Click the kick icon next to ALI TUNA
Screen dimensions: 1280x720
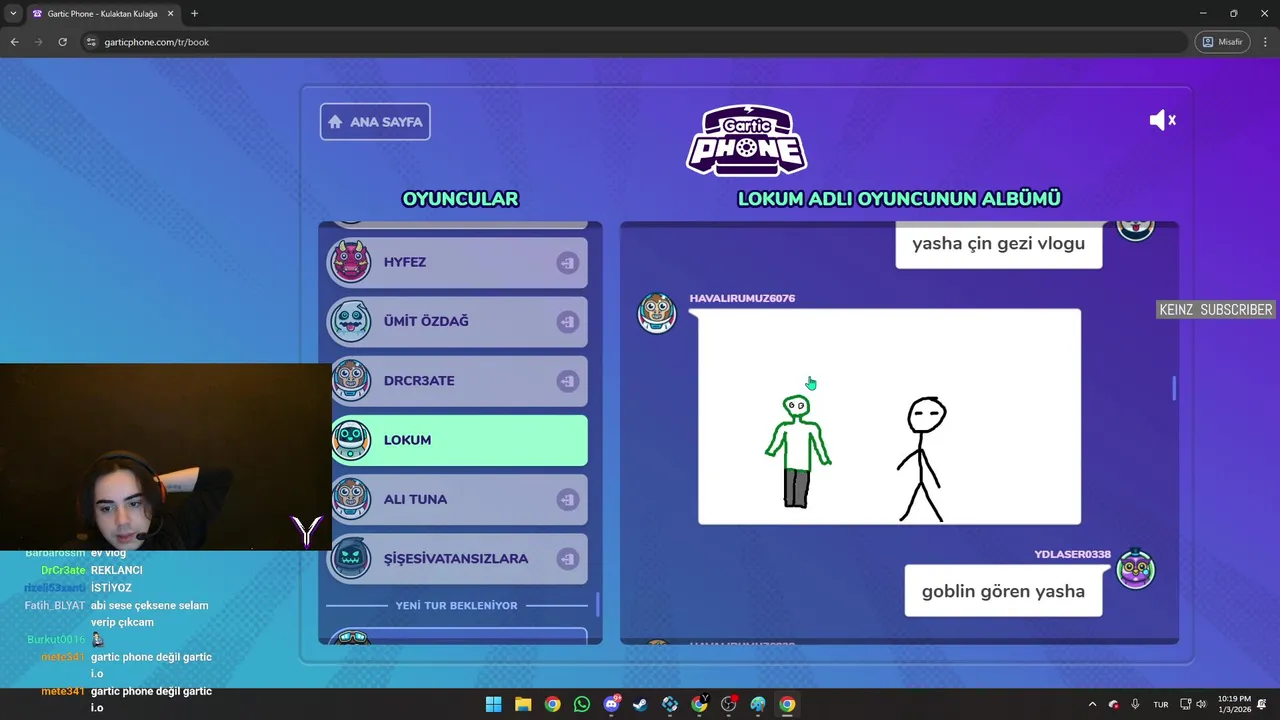point(567,499)
